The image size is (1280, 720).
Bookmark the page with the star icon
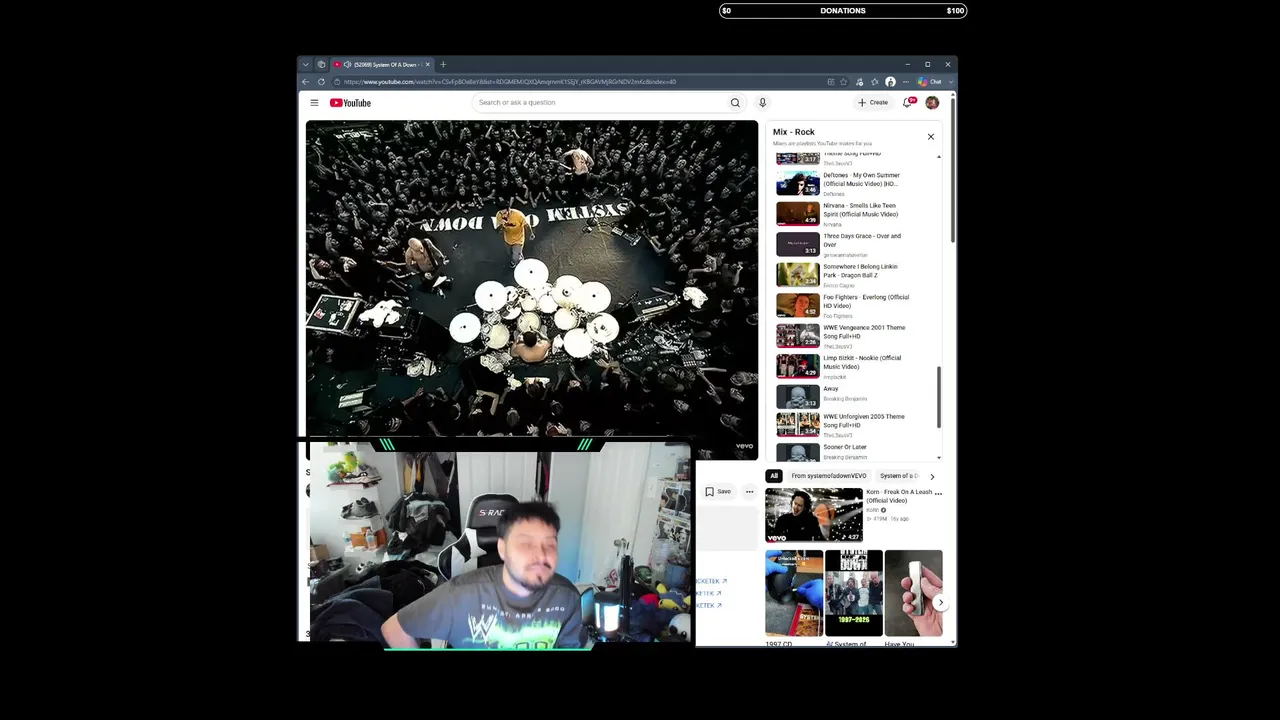[x=844, y=82]
